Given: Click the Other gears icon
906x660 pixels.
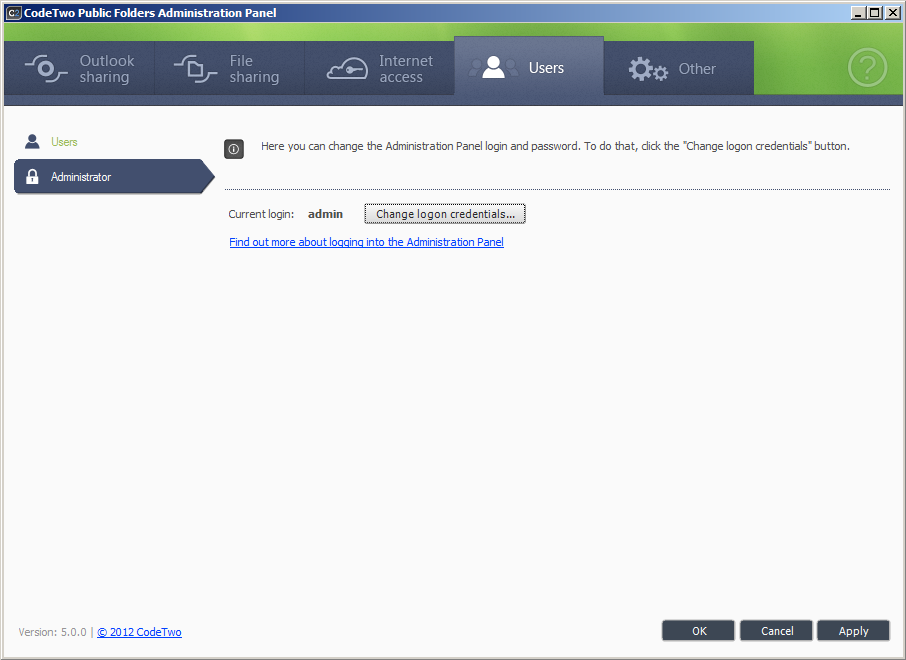Looking at the screenshot, I should click(648, 69).
